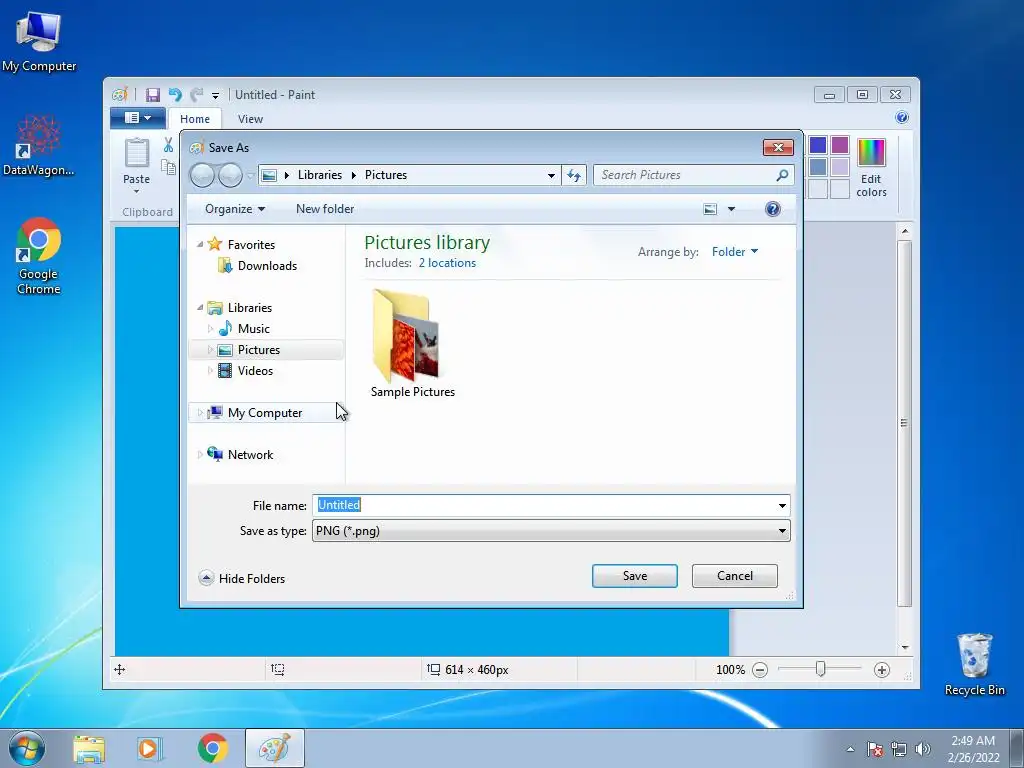Screen dimensions: 1024x768
Task: Click the Forward button in Save As dialog
Action: click(x=230, y=175)
